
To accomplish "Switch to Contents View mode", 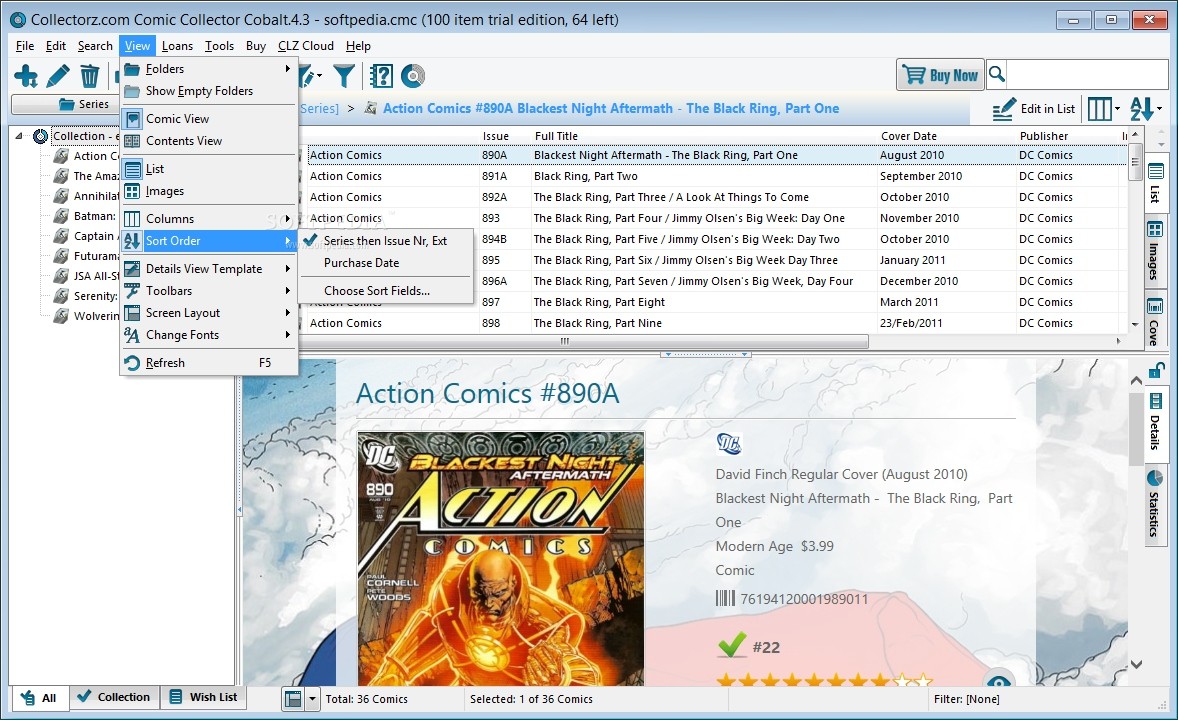I will pyautogui.click(x=209, y=141).
